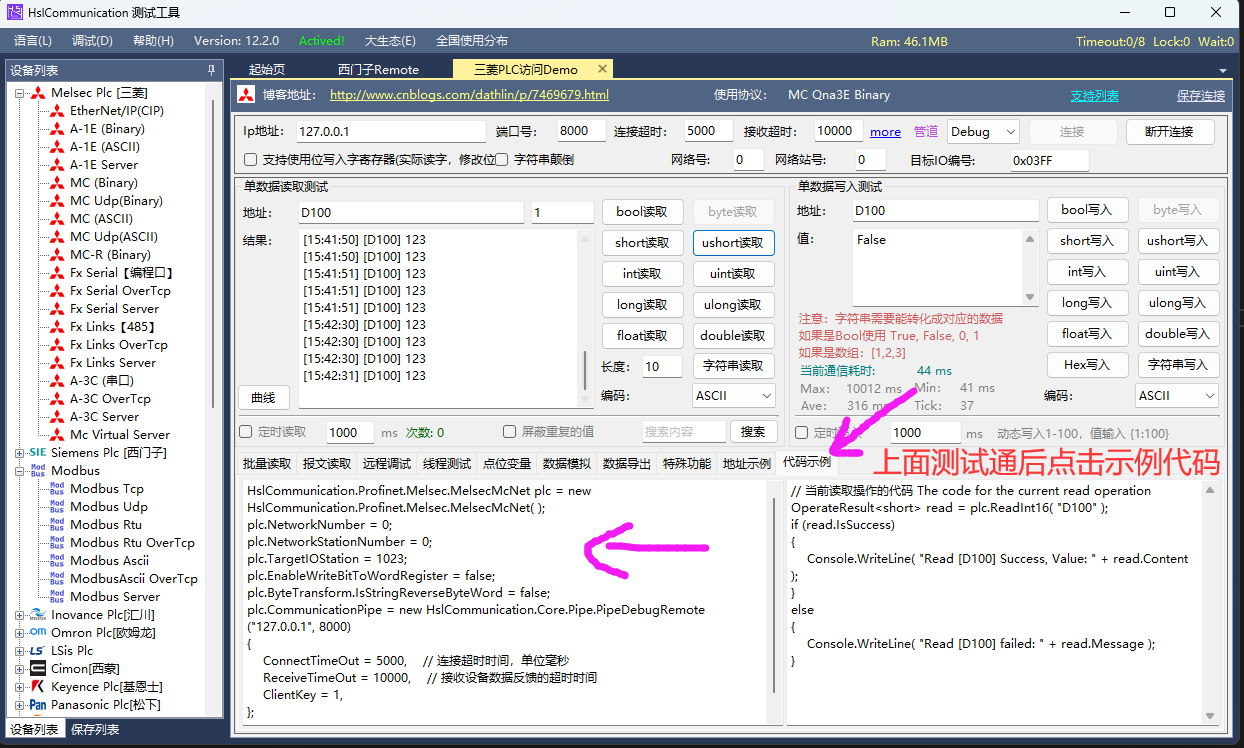
Task: Click the Hex写入 button
Action: click(1087, 365)
